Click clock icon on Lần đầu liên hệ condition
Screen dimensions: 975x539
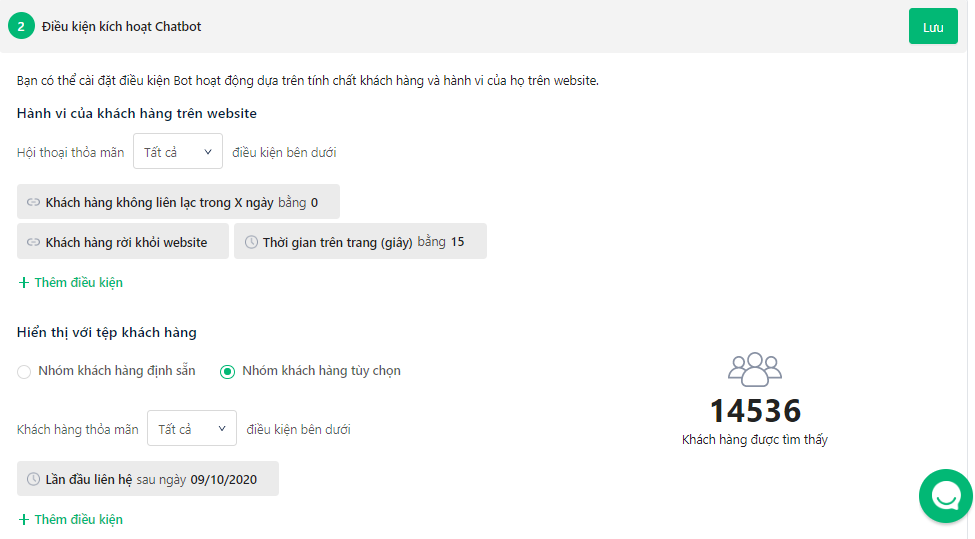click(x=33, y=479)
